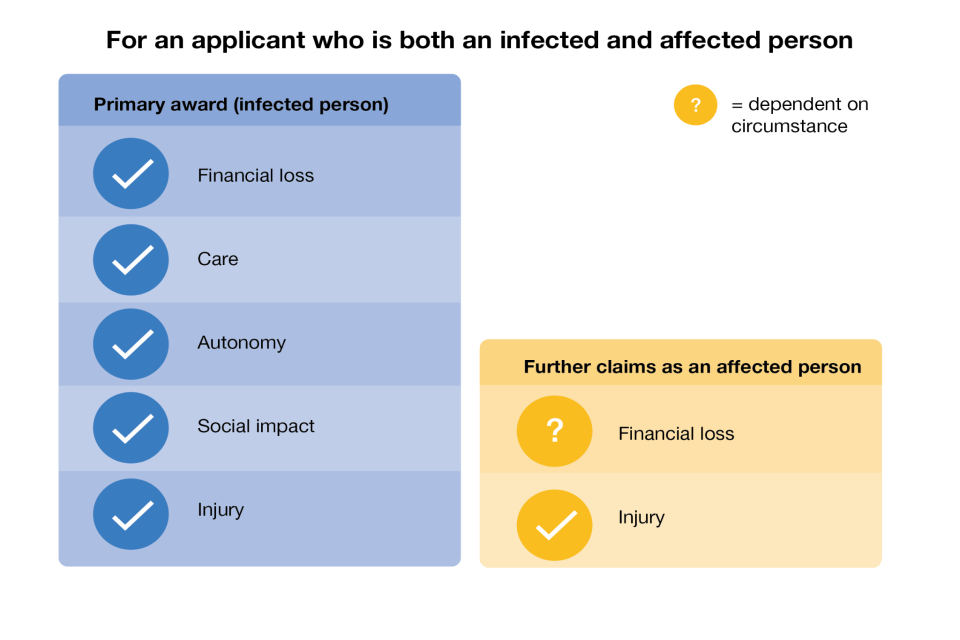Click the 'dependent on circumstance' legend text
Image resolution: width=960 pixels, height=640 pixels.
[798, 115]
